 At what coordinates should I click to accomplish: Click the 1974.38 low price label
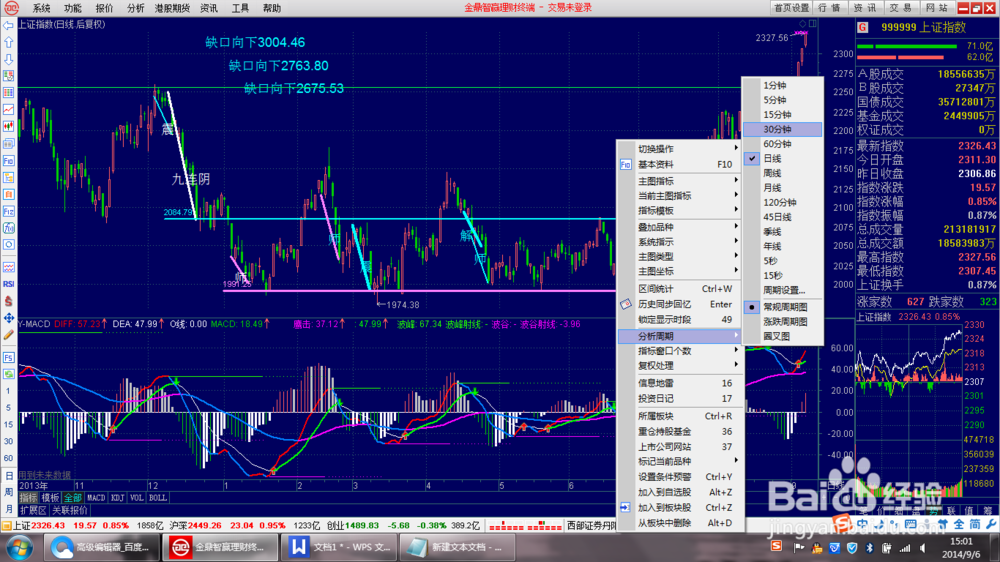coord(403,305)
